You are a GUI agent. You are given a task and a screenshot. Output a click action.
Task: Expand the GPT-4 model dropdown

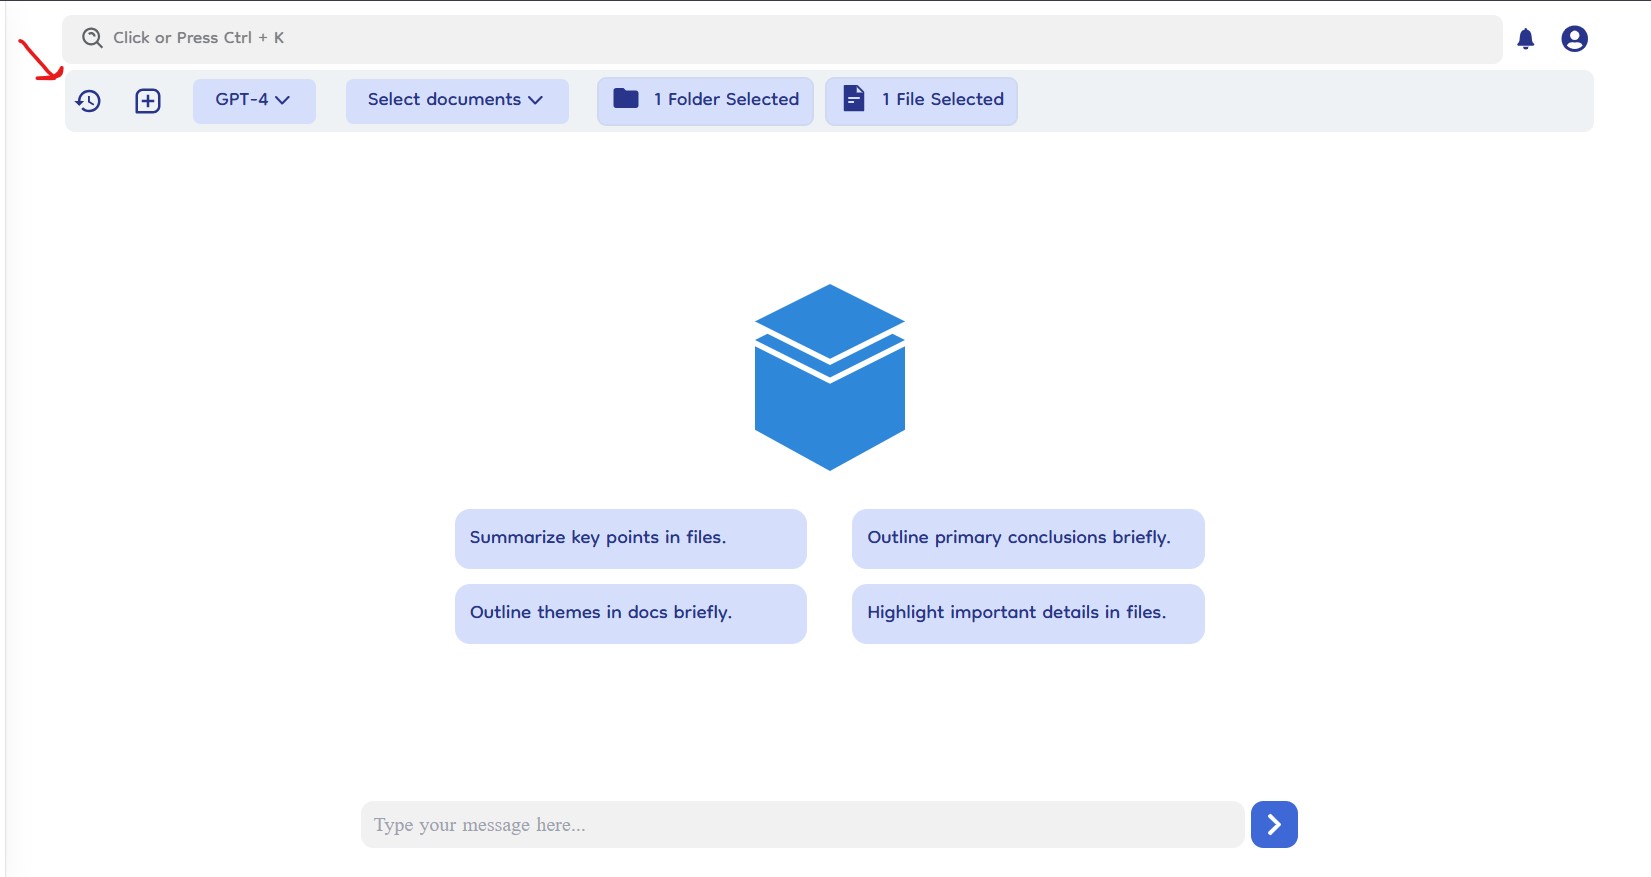(253, 100)
